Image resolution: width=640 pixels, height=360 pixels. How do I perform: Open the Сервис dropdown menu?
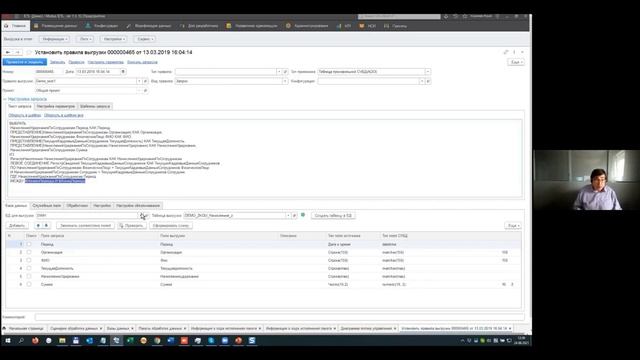(x=145, y=39)
